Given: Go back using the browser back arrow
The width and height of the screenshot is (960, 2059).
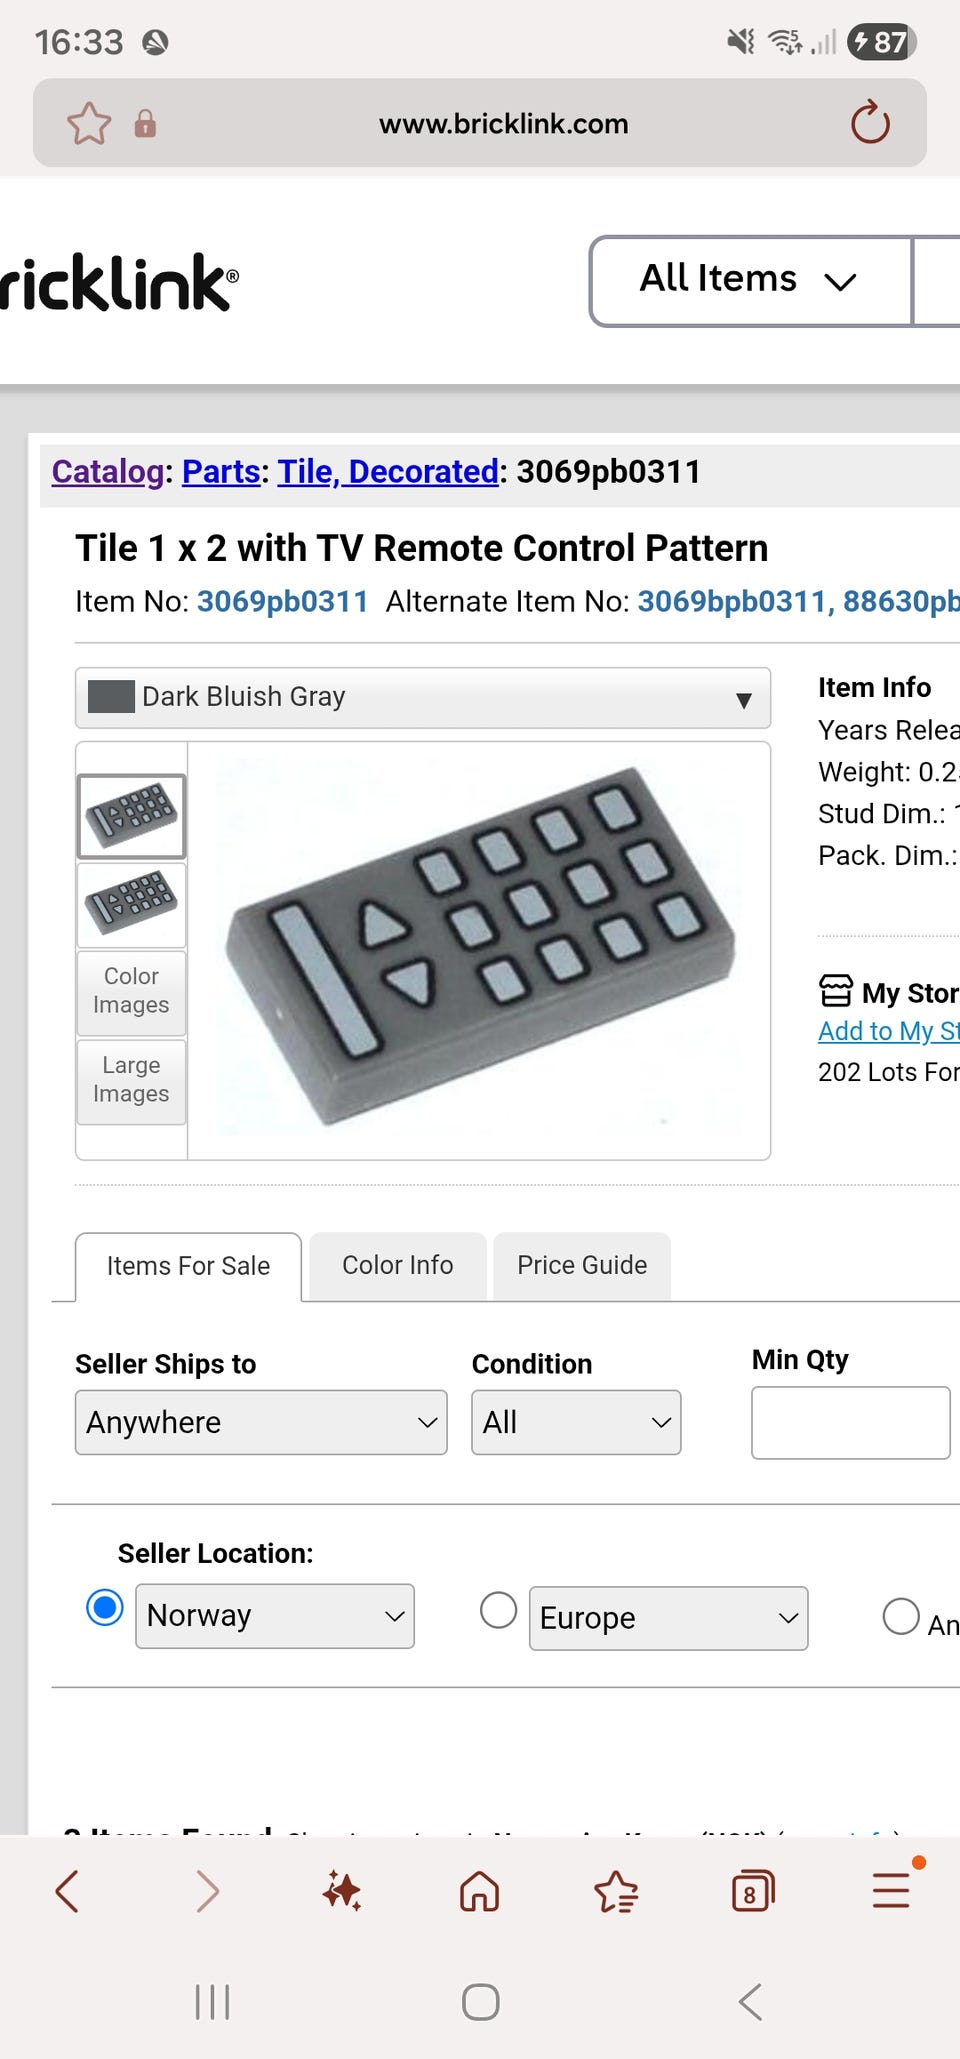Looking at the screenshot, I should (x=68, y=1891).
